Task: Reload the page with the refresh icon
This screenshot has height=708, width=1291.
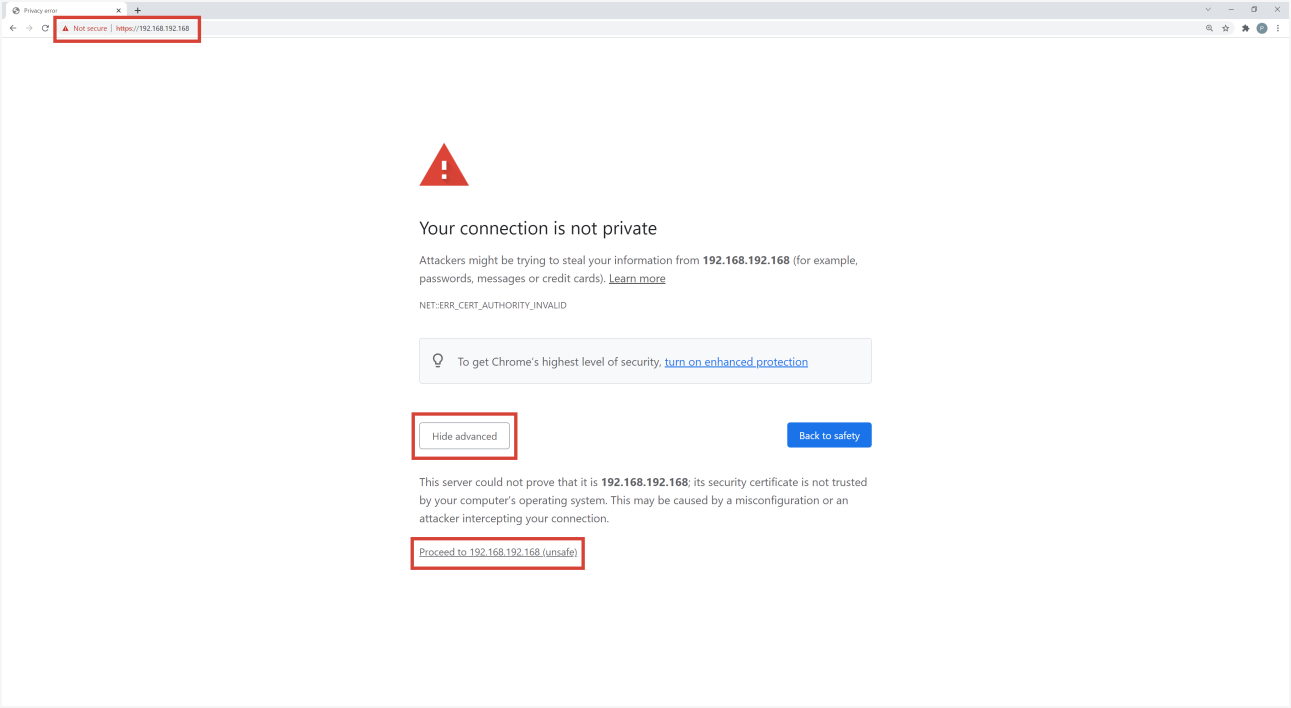Action: click(x=45, y=28)
